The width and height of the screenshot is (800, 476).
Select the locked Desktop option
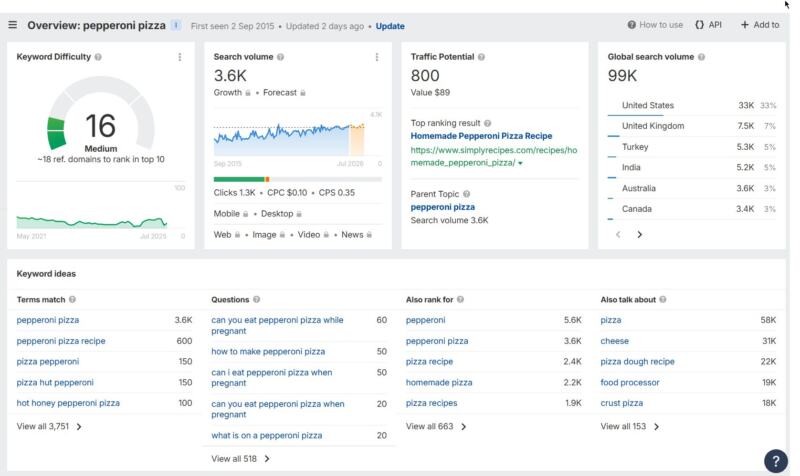(281, 214)
